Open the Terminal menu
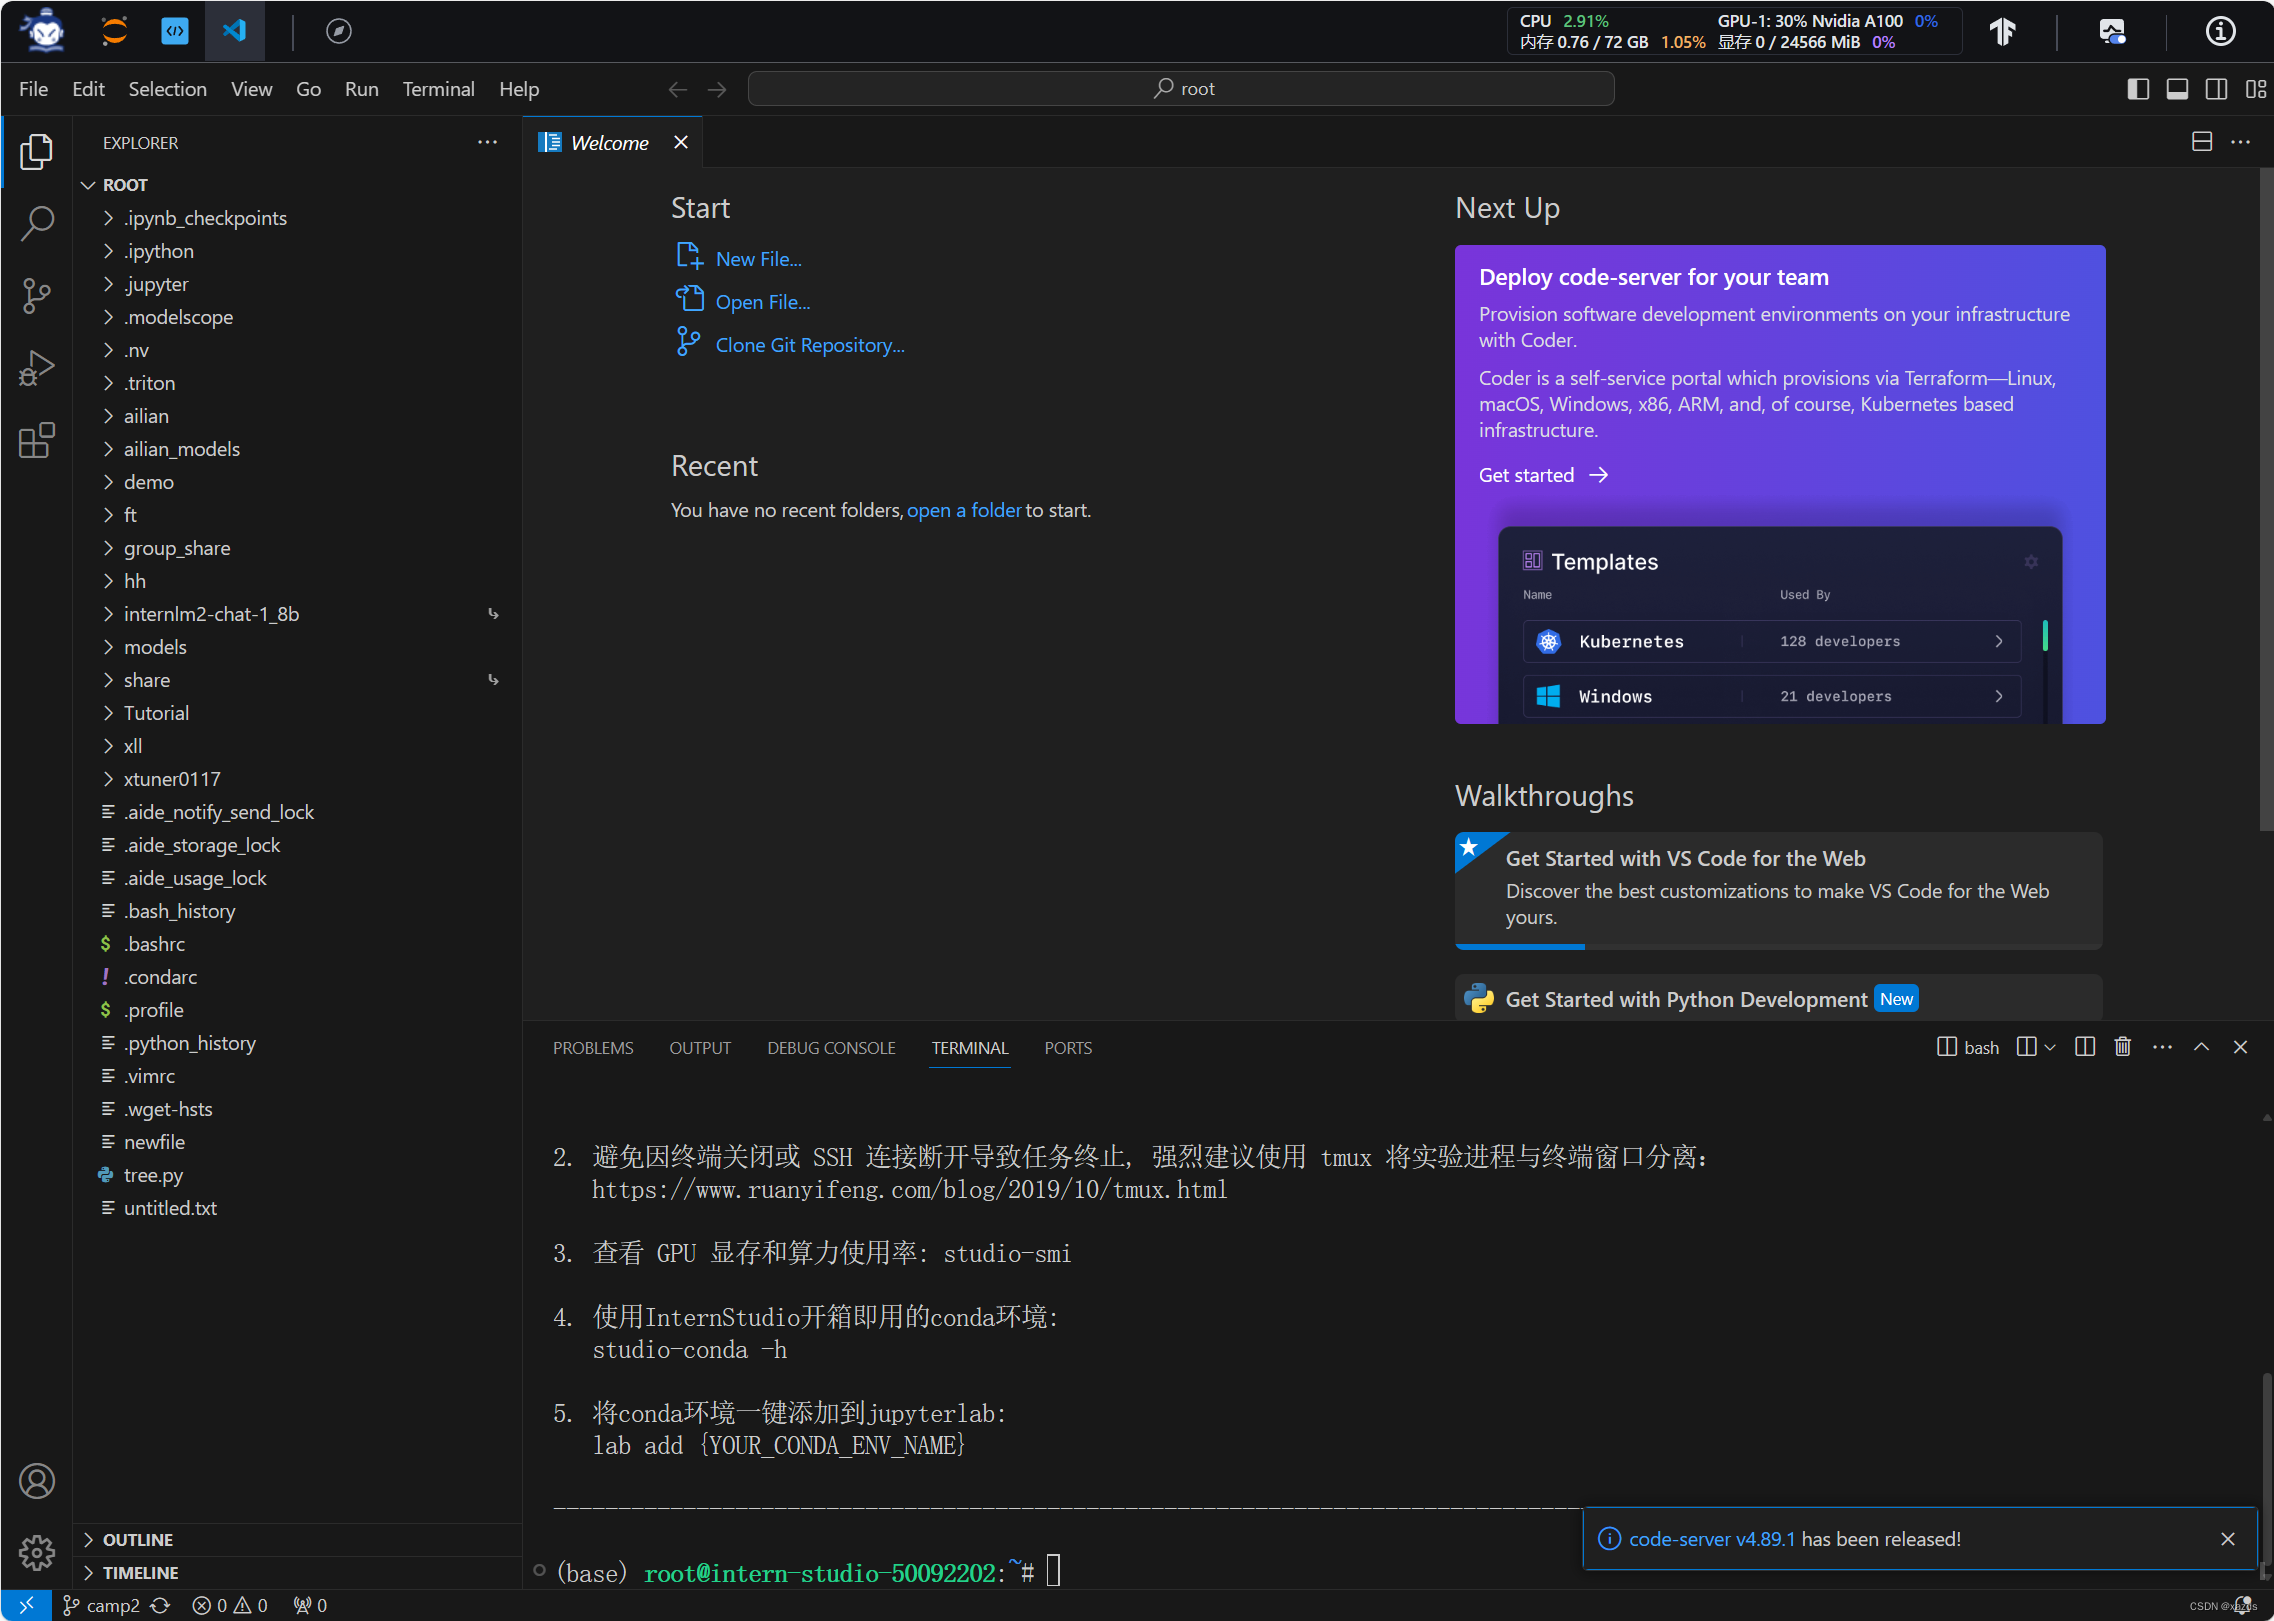Screen dimensions: 2274x1621 pos(438,89)
